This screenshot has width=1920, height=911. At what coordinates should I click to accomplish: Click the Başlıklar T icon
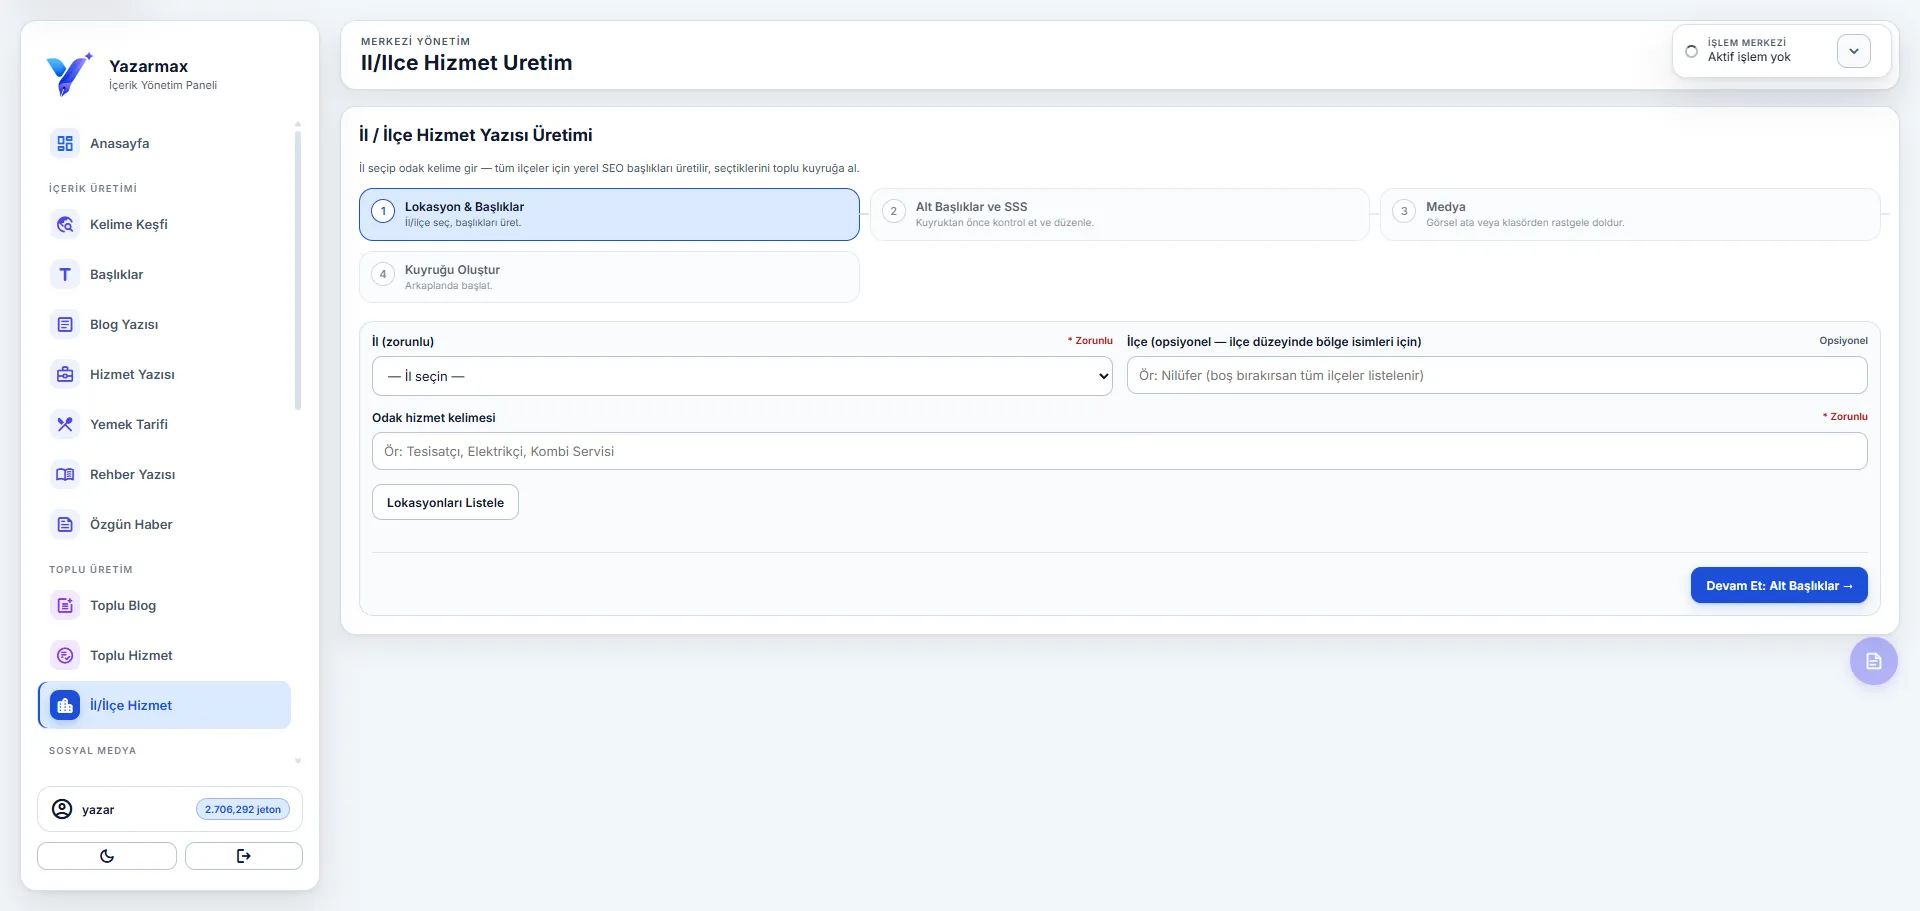[65, 275]
